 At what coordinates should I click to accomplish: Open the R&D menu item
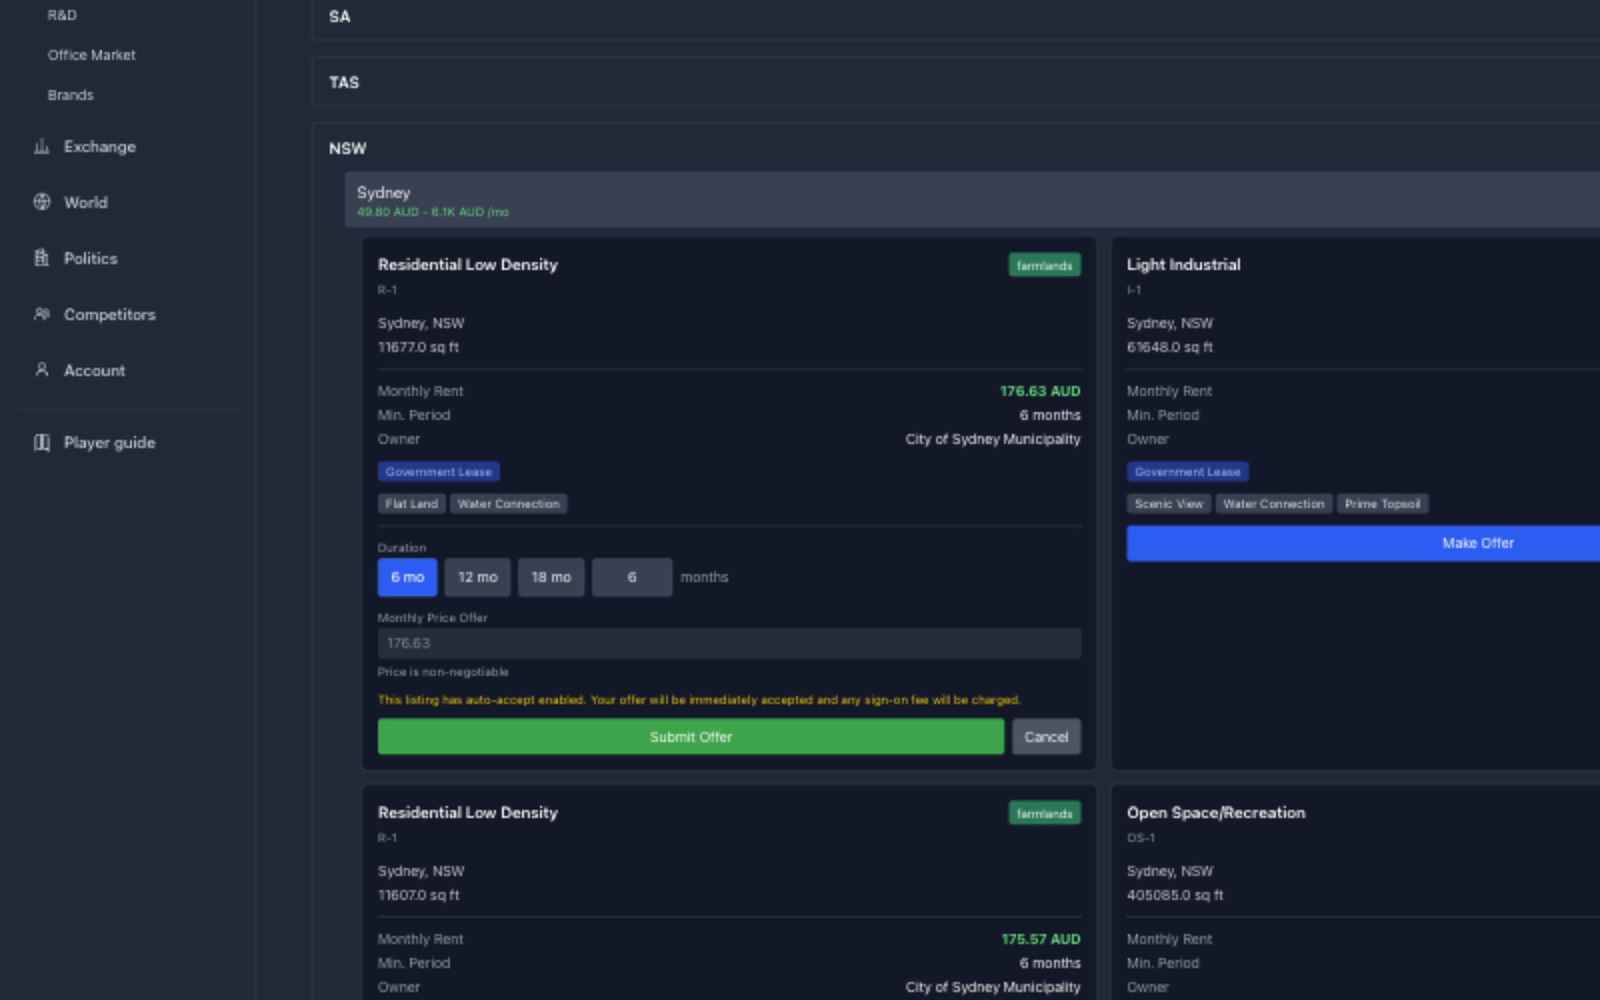[62, 15]
